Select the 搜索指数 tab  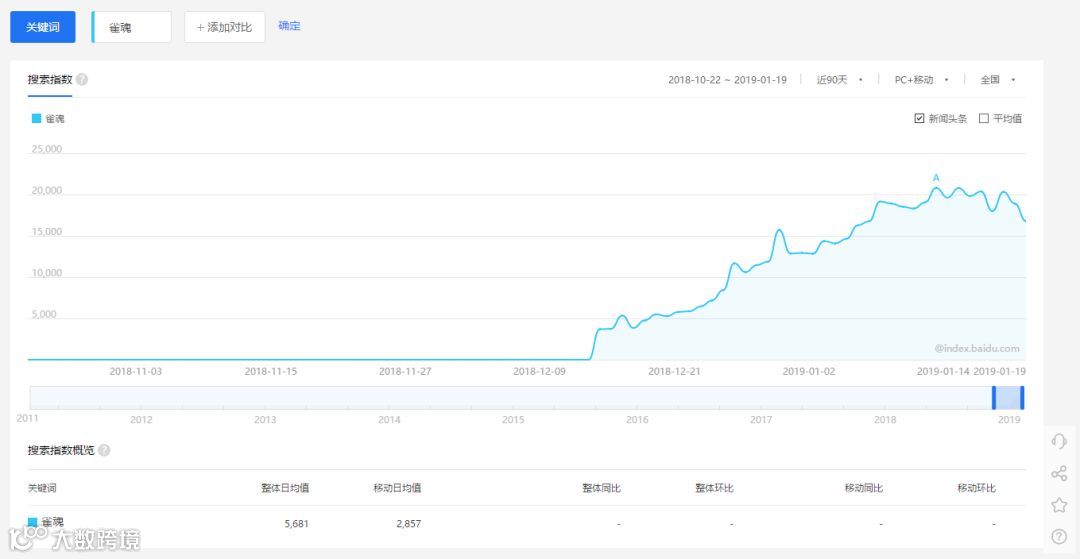50,79
